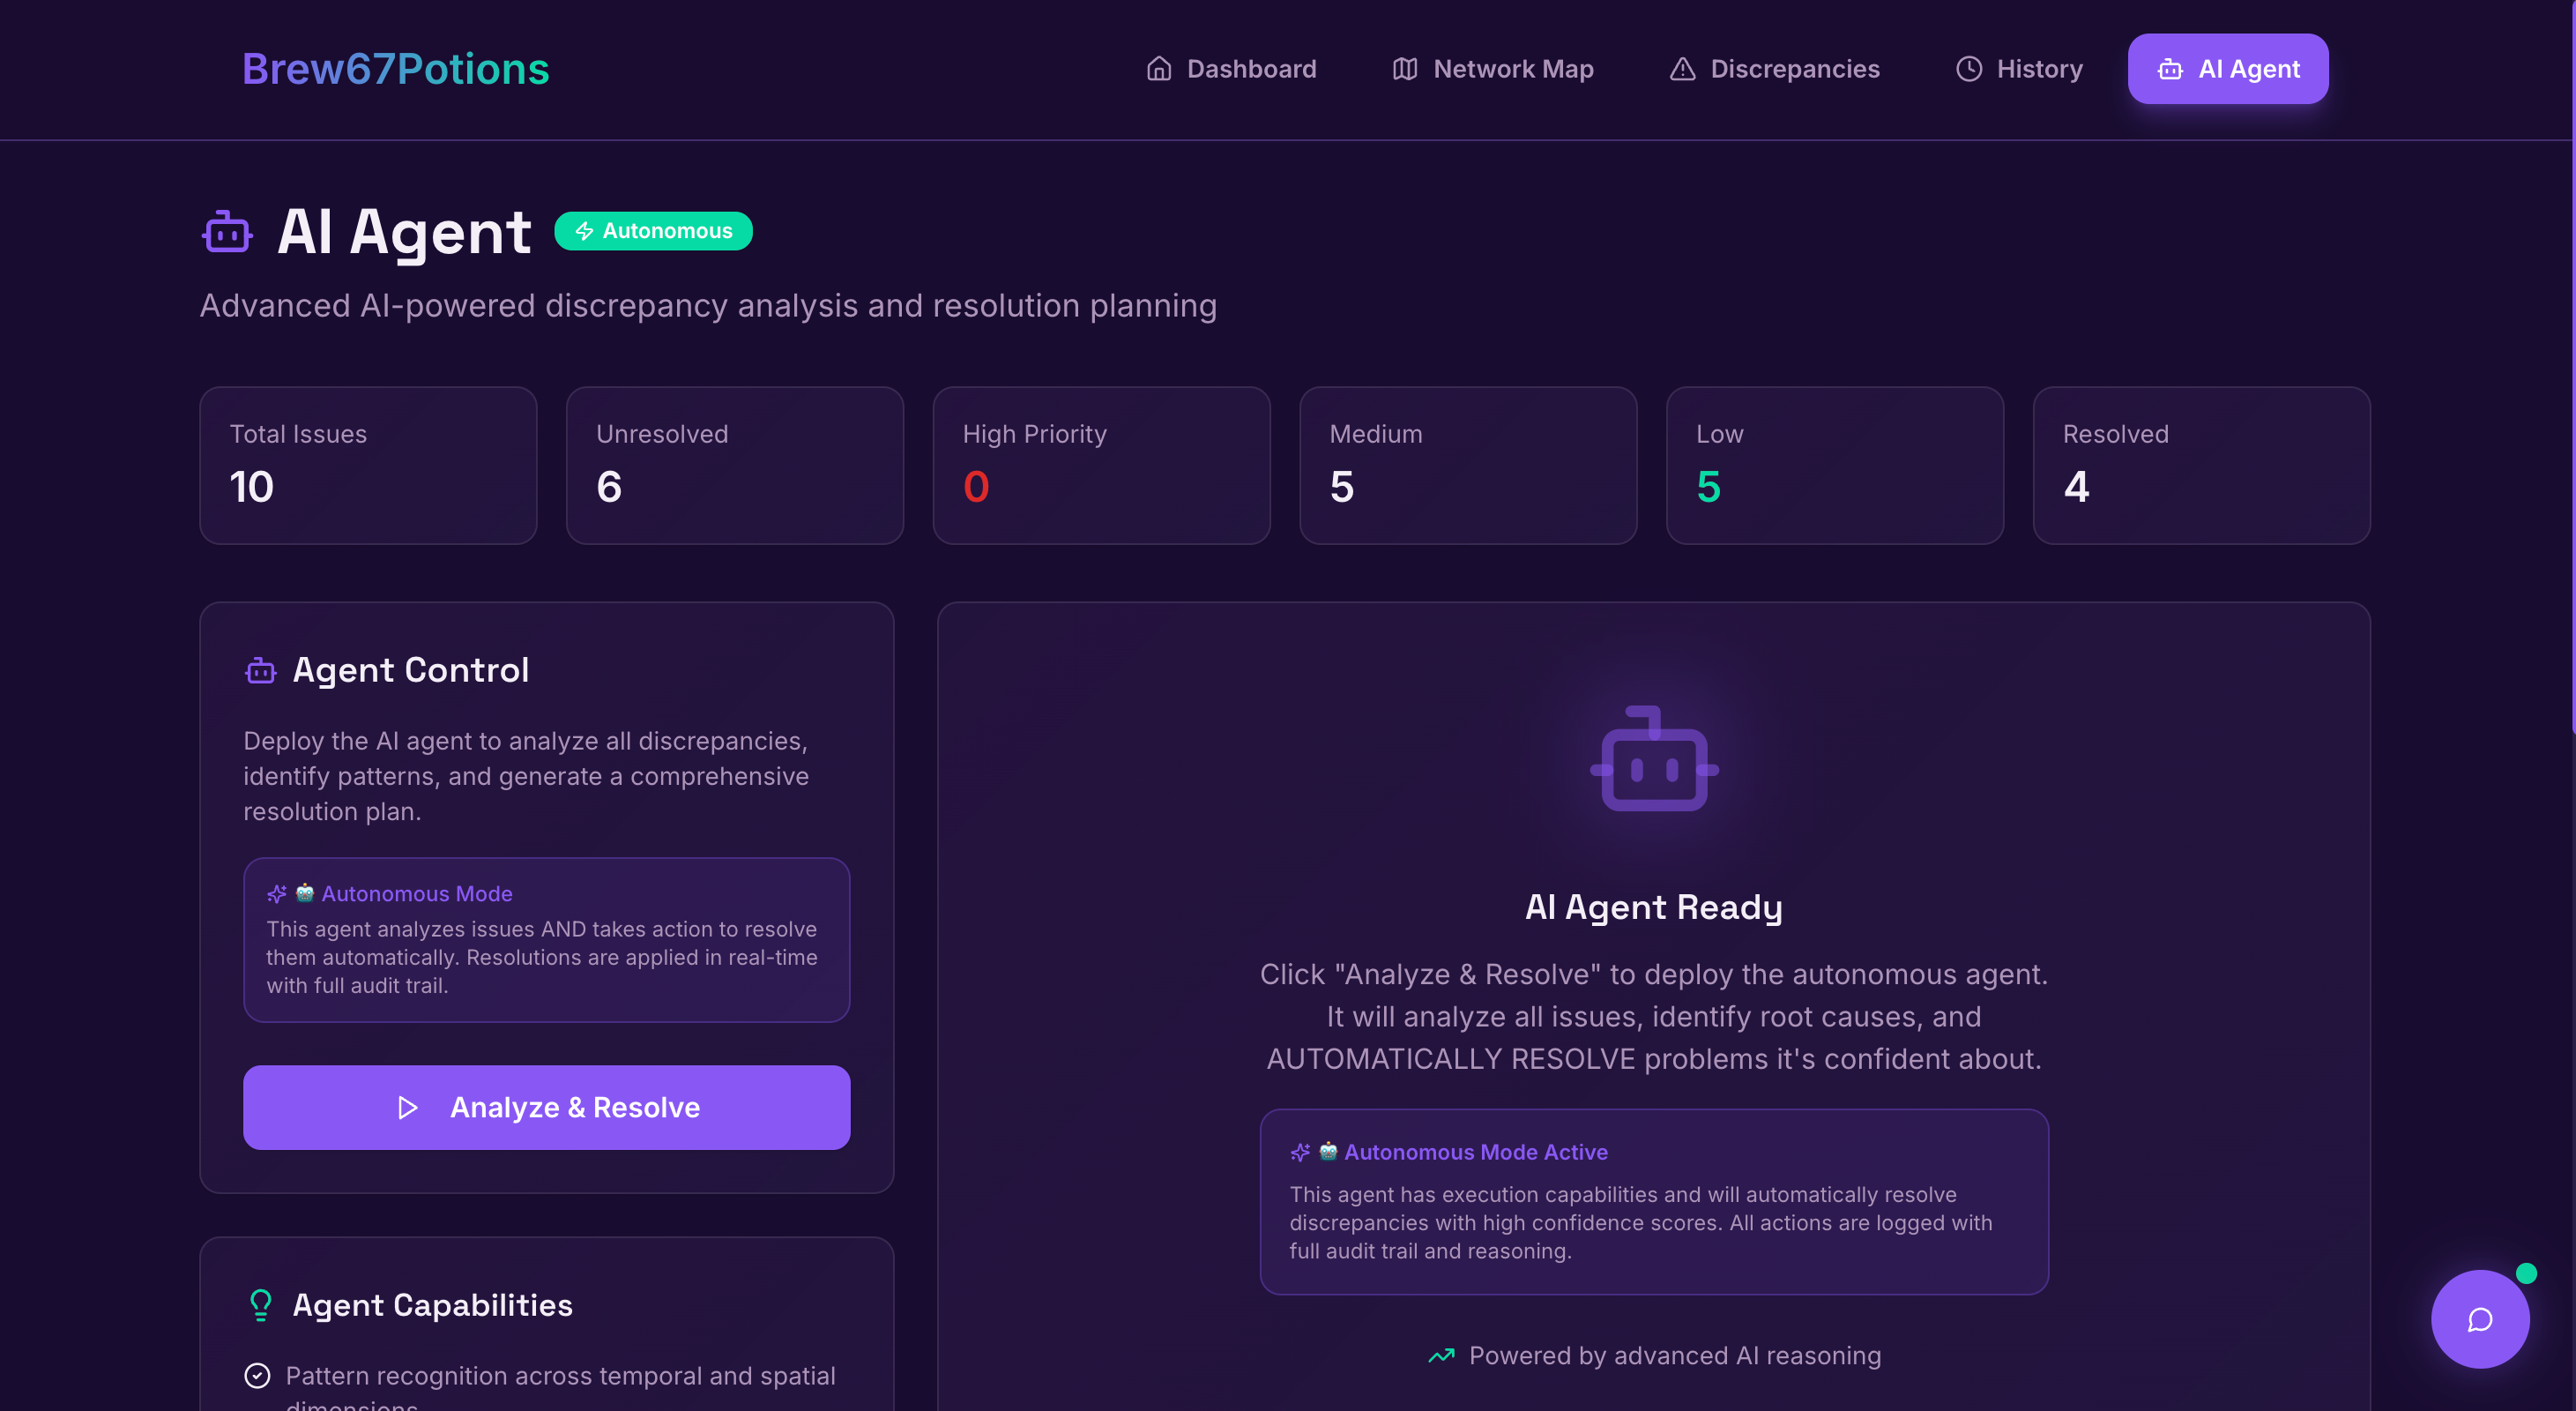The image size is (2576, 1411).
Task: Click the Dashboard home icon
Action: pos(1158,69)
